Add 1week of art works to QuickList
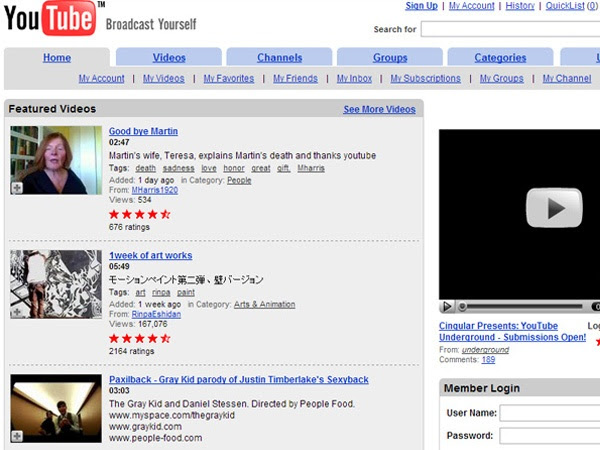 17,312
